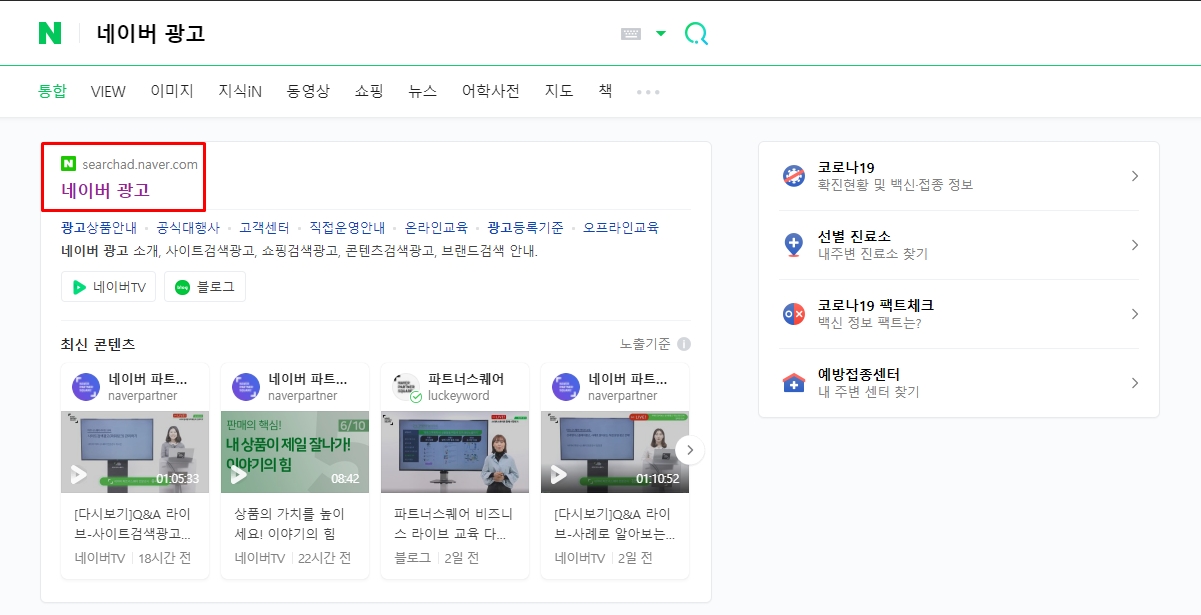Play the video with duration 01:05:33
This screenshot has height=615, width=1201.
pos(78,475)
